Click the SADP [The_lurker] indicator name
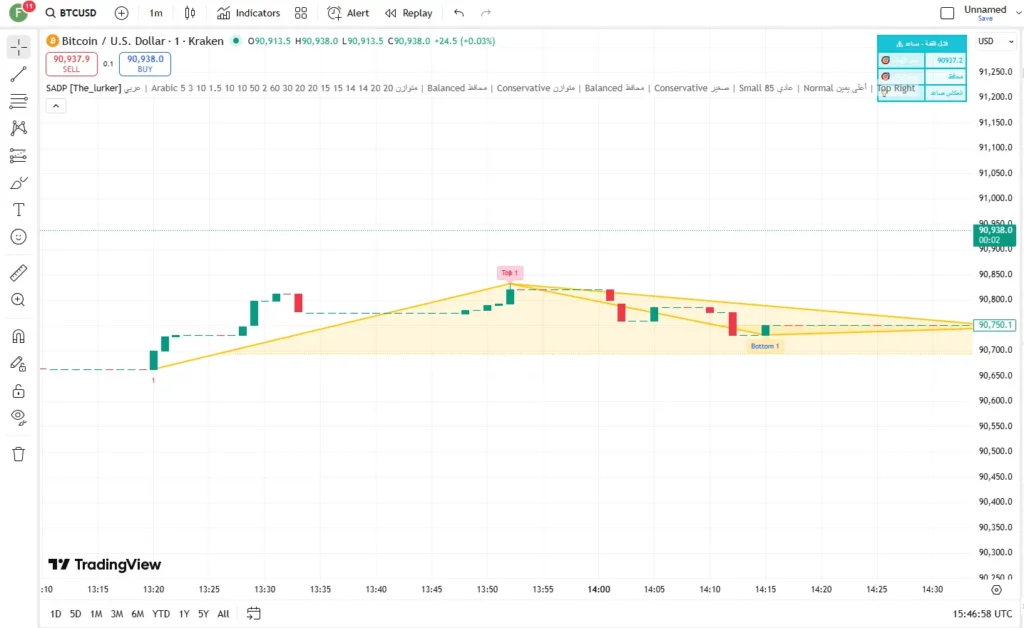 (84, 88)
